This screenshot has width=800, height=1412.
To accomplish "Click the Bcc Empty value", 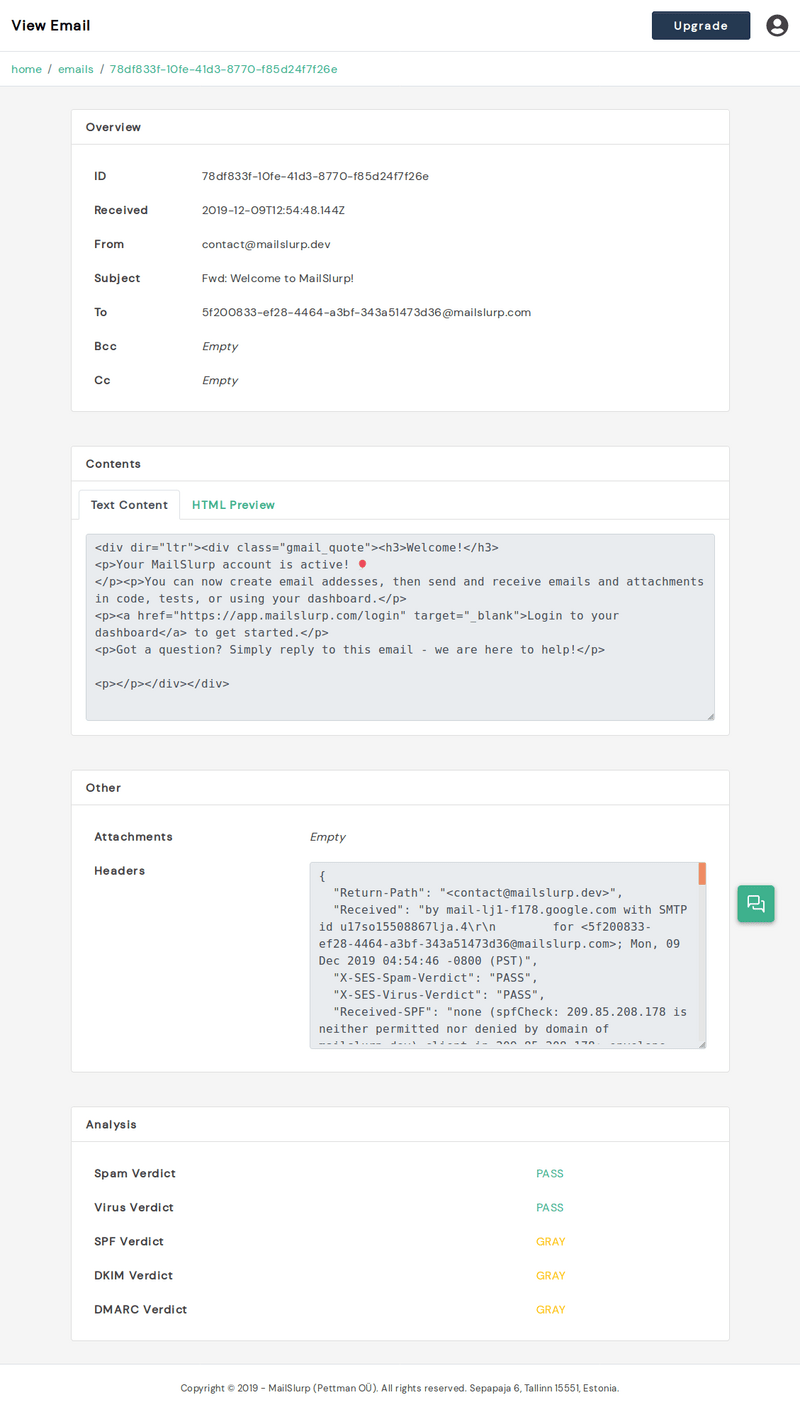I will (x=220, y=346).
